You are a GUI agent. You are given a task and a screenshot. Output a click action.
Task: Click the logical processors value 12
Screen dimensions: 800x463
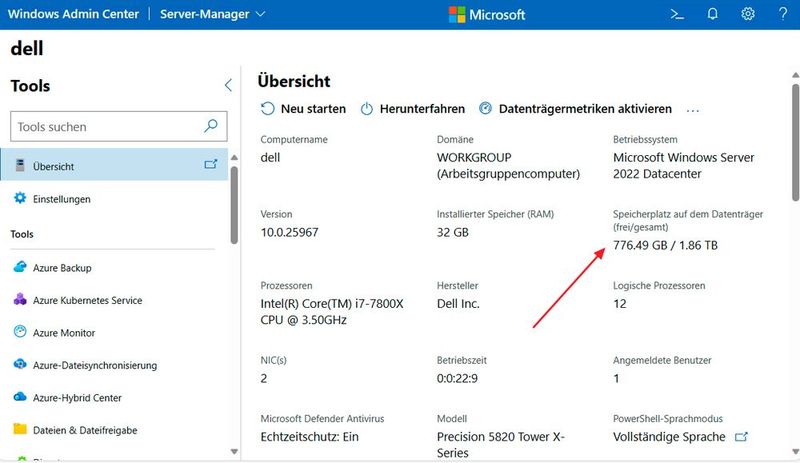[619, 304]
